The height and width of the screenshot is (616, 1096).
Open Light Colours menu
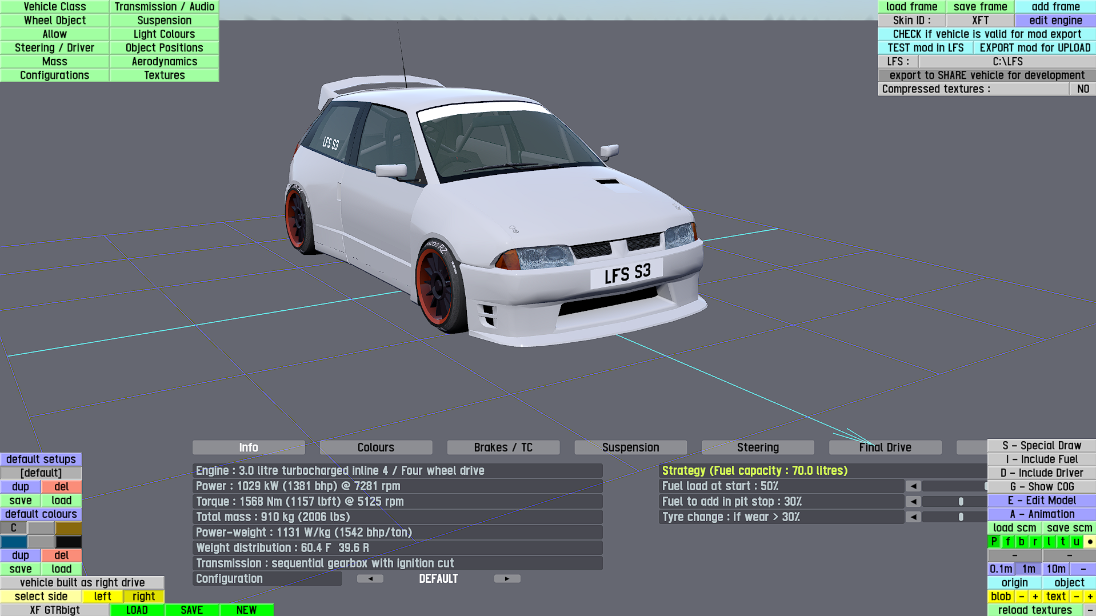click(164, 34)
